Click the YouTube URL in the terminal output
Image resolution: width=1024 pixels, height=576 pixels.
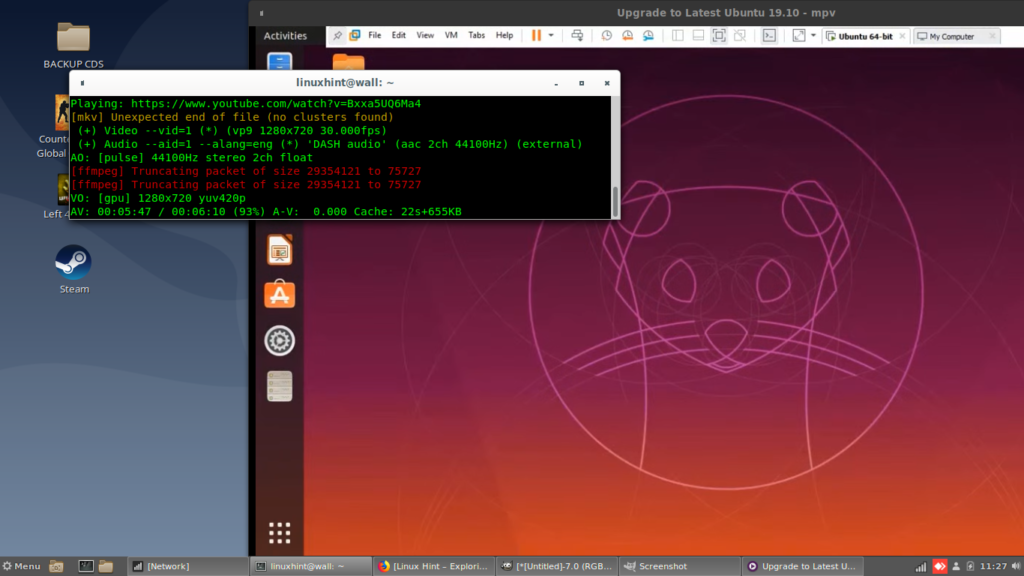click(276, 103)
